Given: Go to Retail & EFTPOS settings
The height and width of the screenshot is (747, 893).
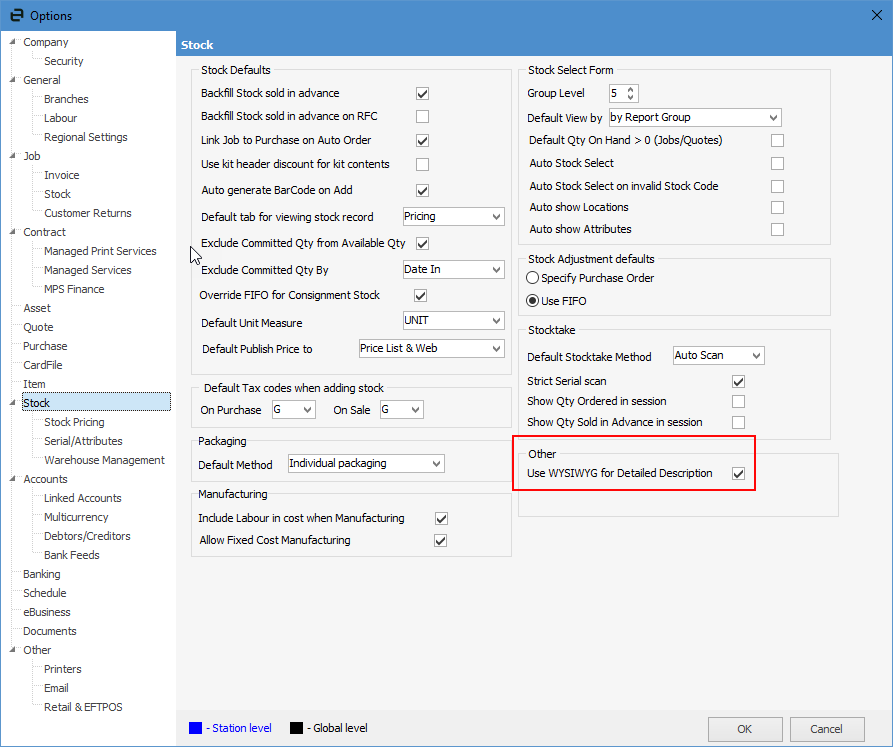Looking at the screenshot, I should click(83, 708).
